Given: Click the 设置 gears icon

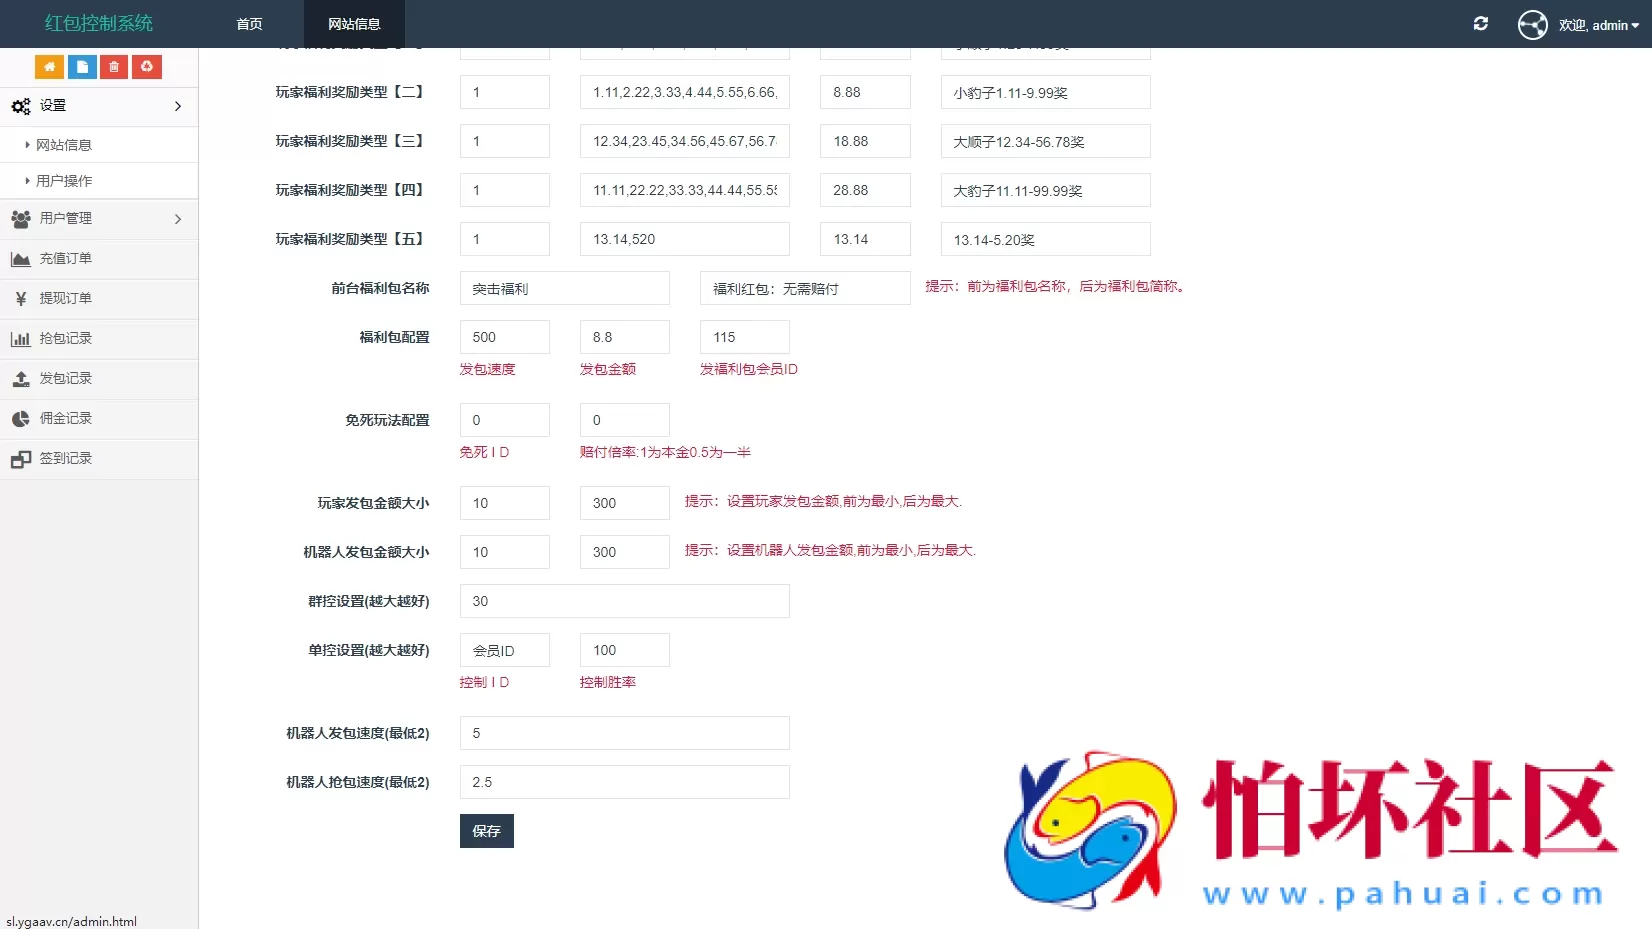Looking at the screenshot, I should 20,105.
